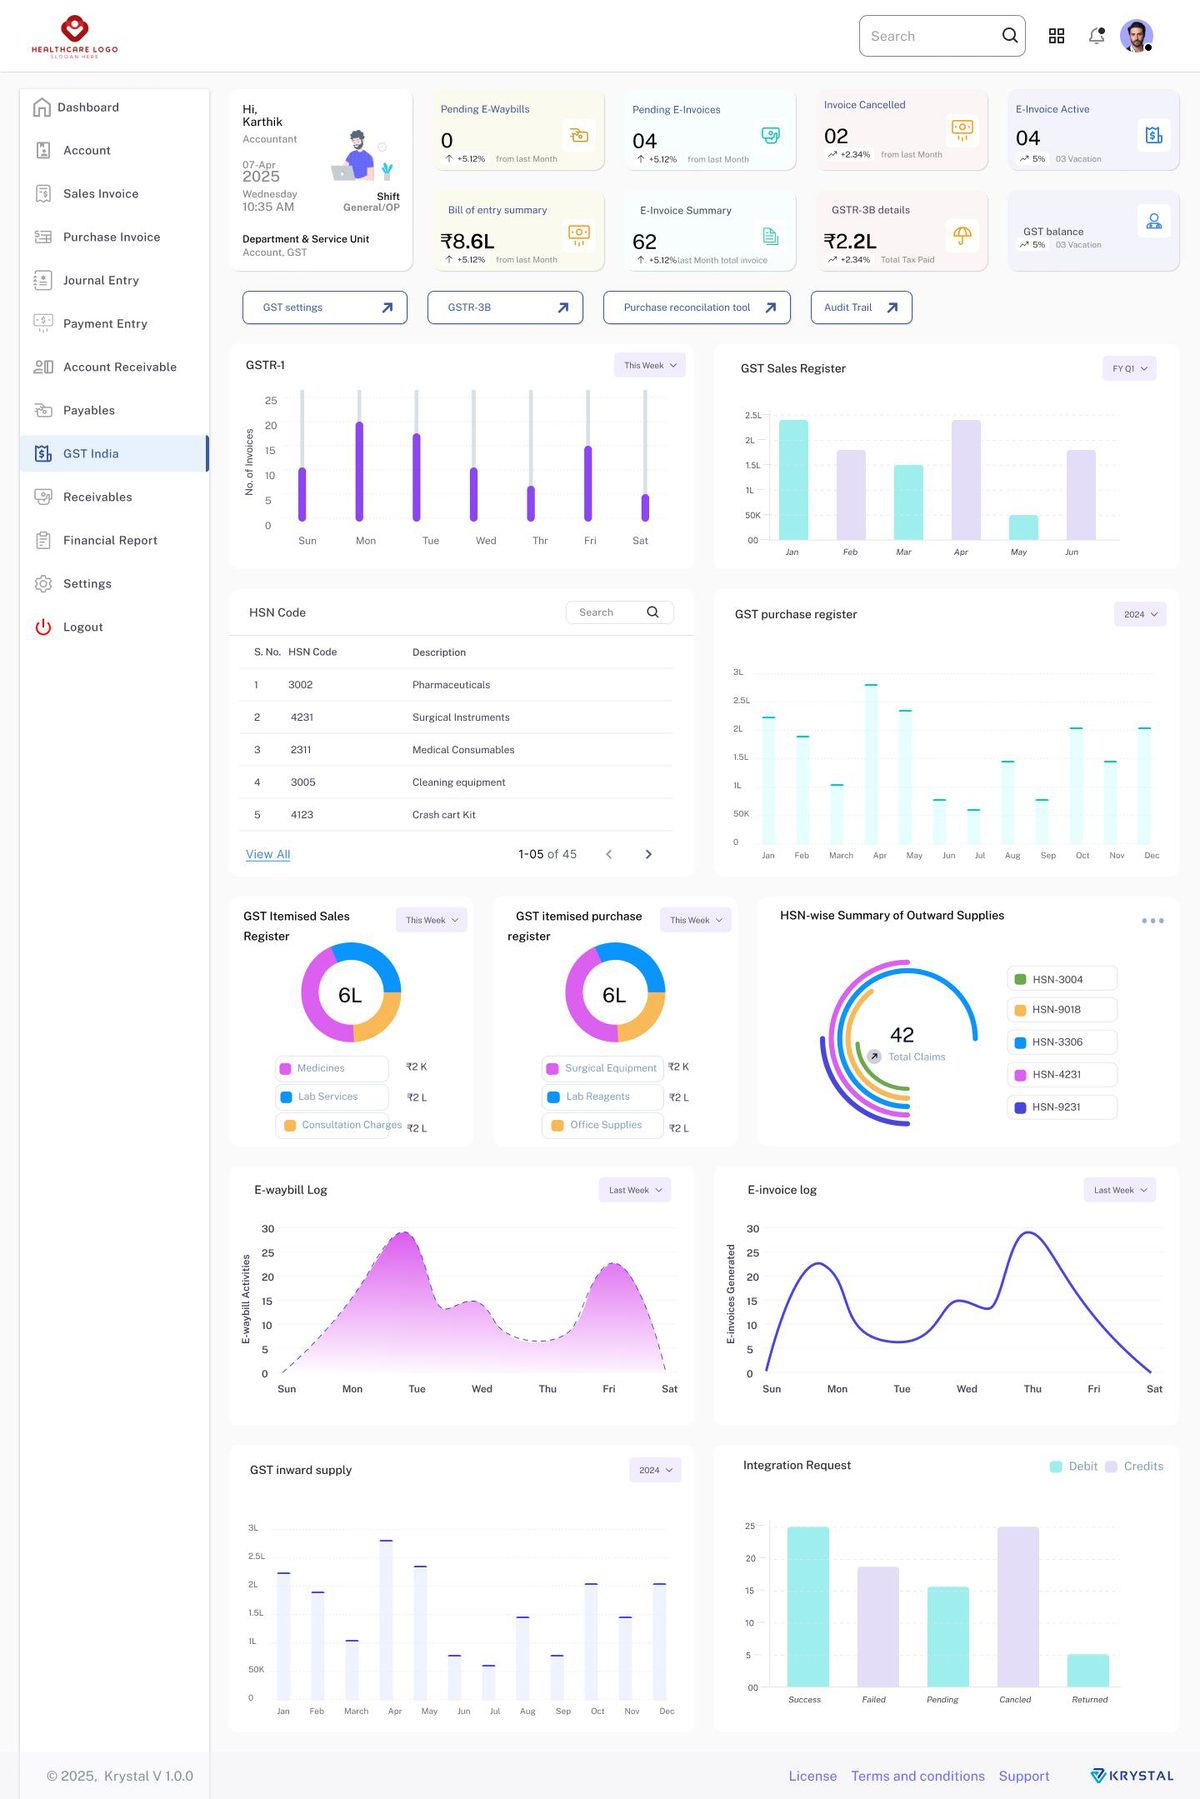Viewport: 1200px width, 1799px height.
Task: Toggle the Debit legend in Integration Request
Action: 1073,1466
